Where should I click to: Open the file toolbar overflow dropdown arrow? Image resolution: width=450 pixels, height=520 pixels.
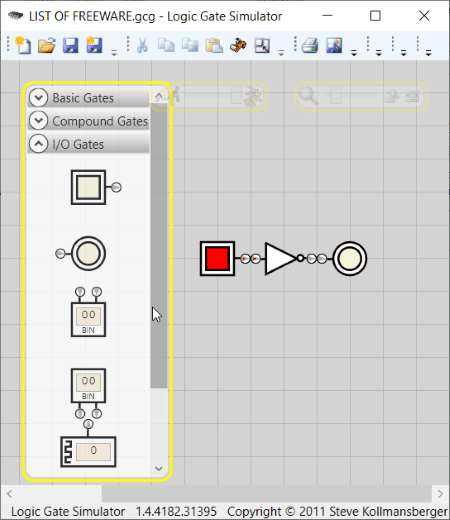click(114, 53)
